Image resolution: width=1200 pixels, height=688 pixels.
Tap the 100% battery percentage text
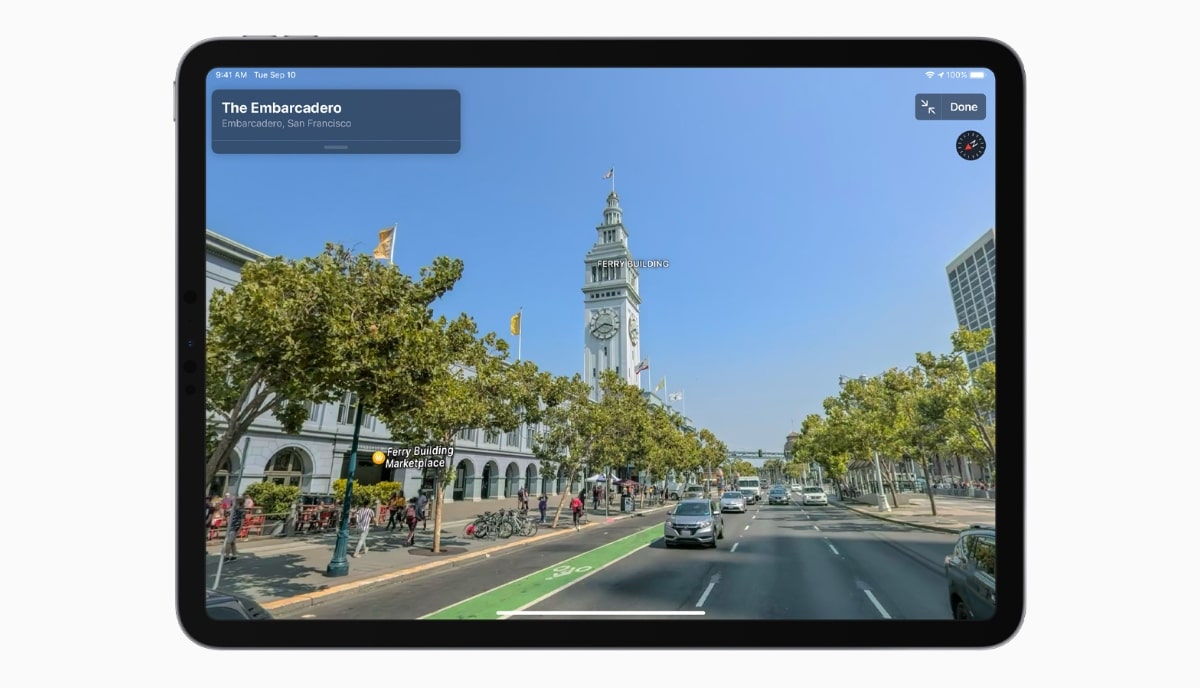click(x=956, y=74)
